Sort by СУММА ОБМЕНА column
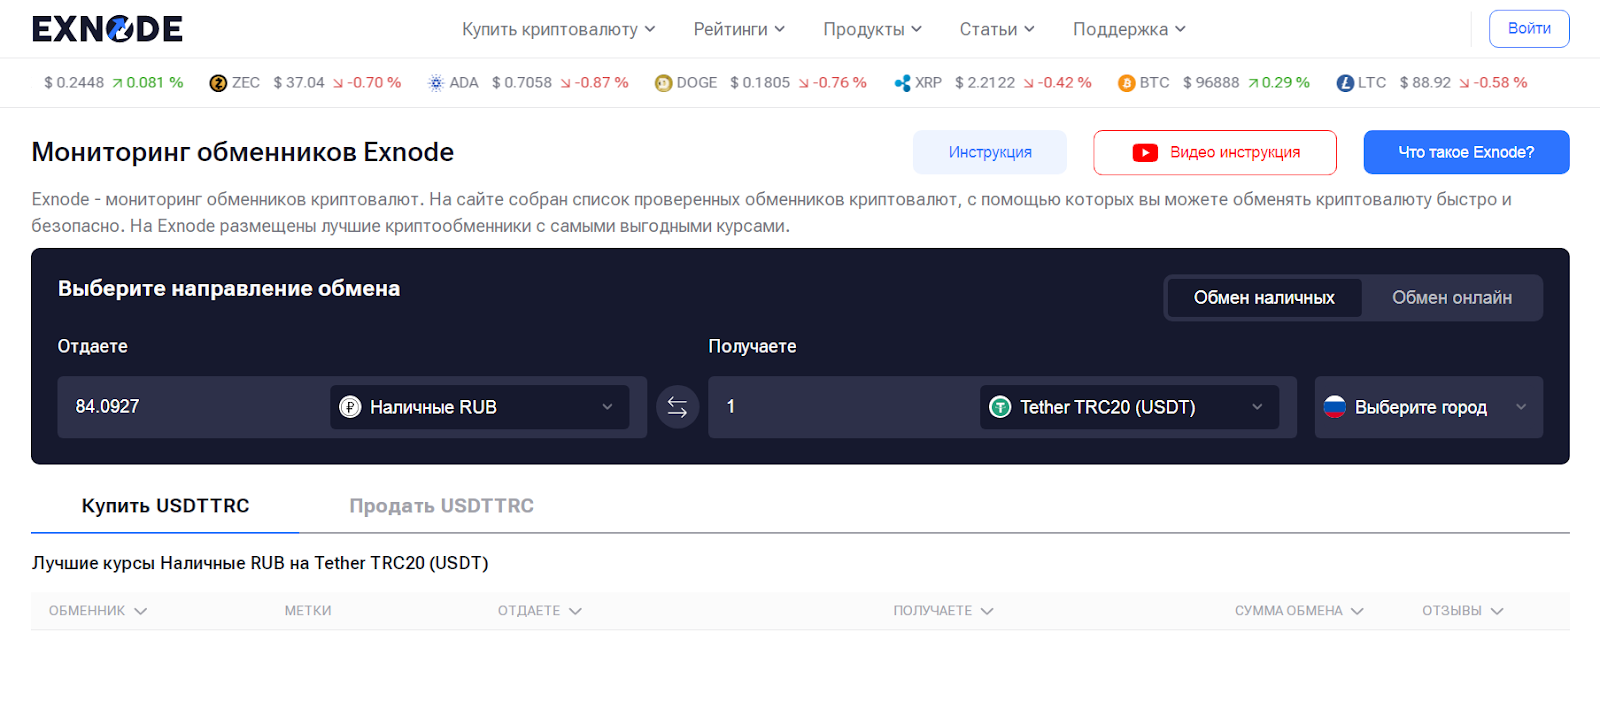 point(1299,611)
